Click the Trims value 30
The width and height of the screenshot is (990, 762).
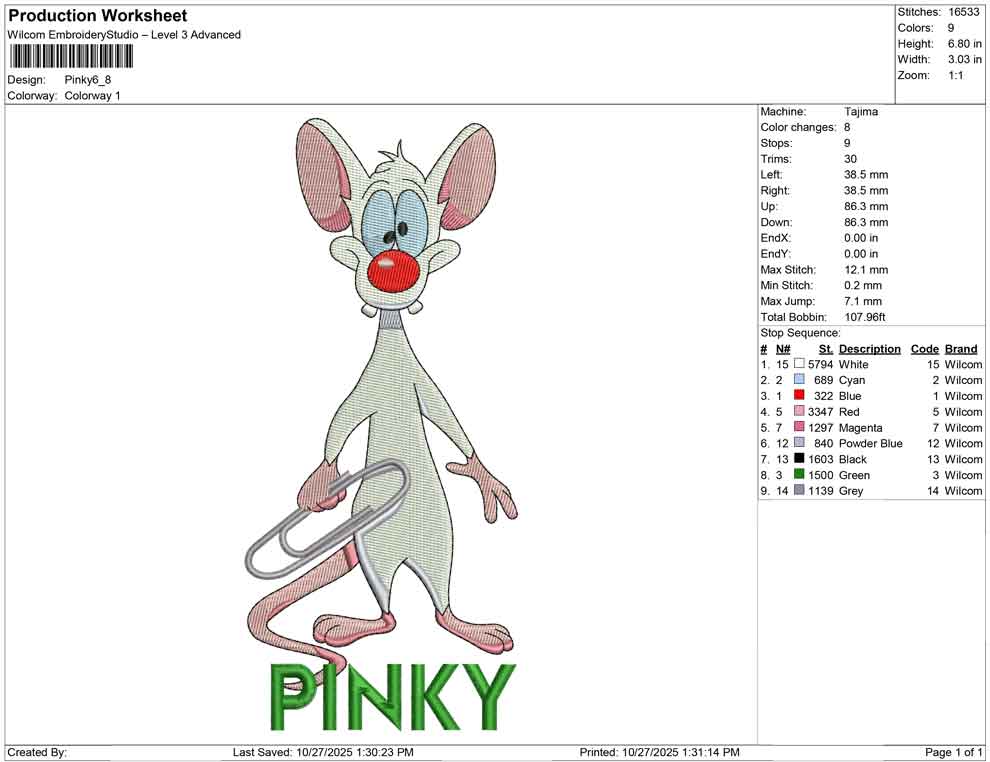[x=850, y=159]
